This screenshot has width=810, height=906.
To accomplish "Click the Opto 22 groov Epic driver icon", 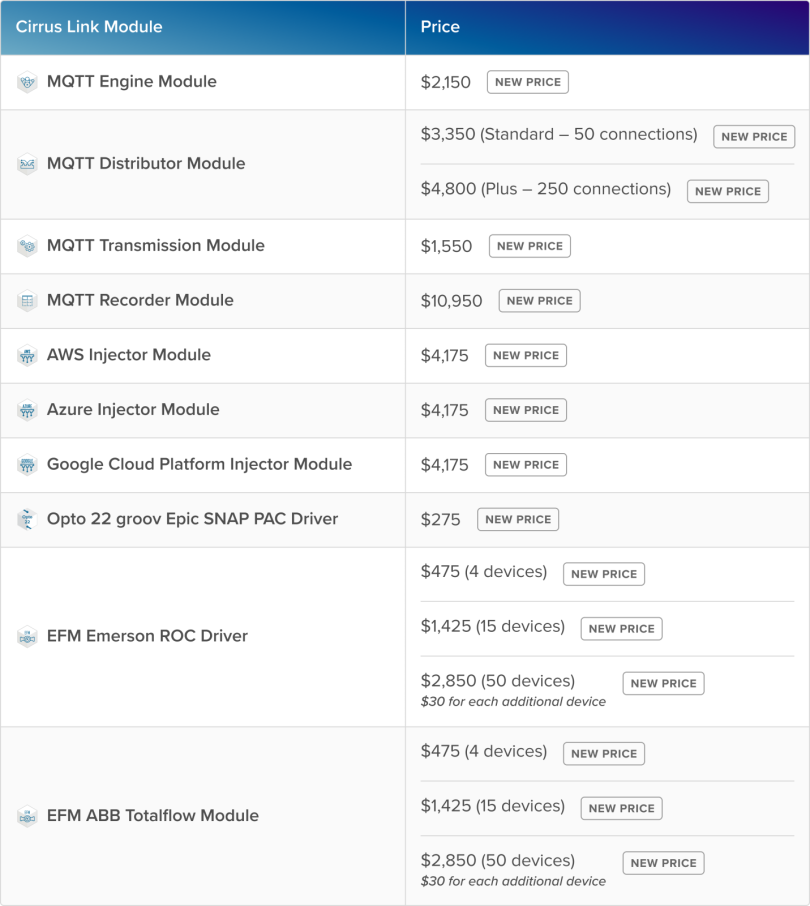I will point(27,519).
